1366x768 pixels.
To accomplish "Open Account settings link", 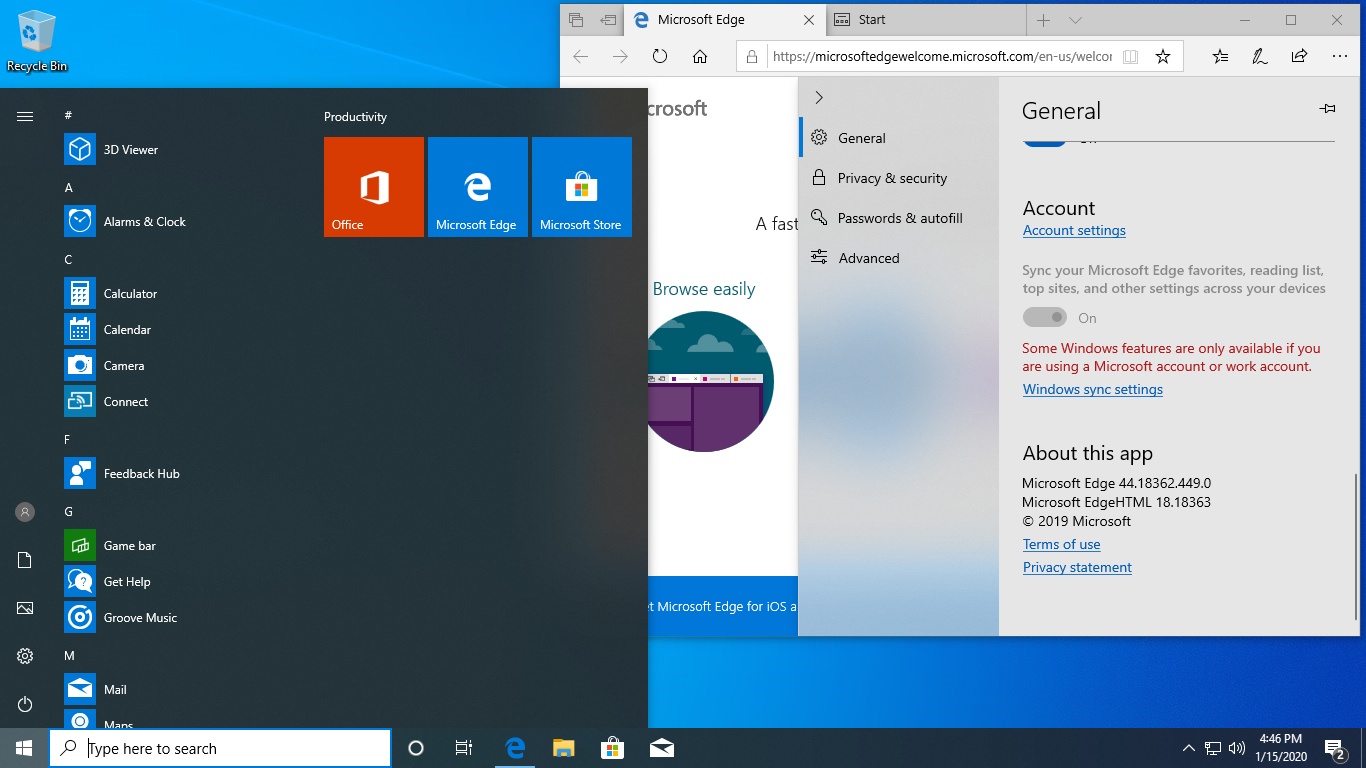I will 1074,230.
